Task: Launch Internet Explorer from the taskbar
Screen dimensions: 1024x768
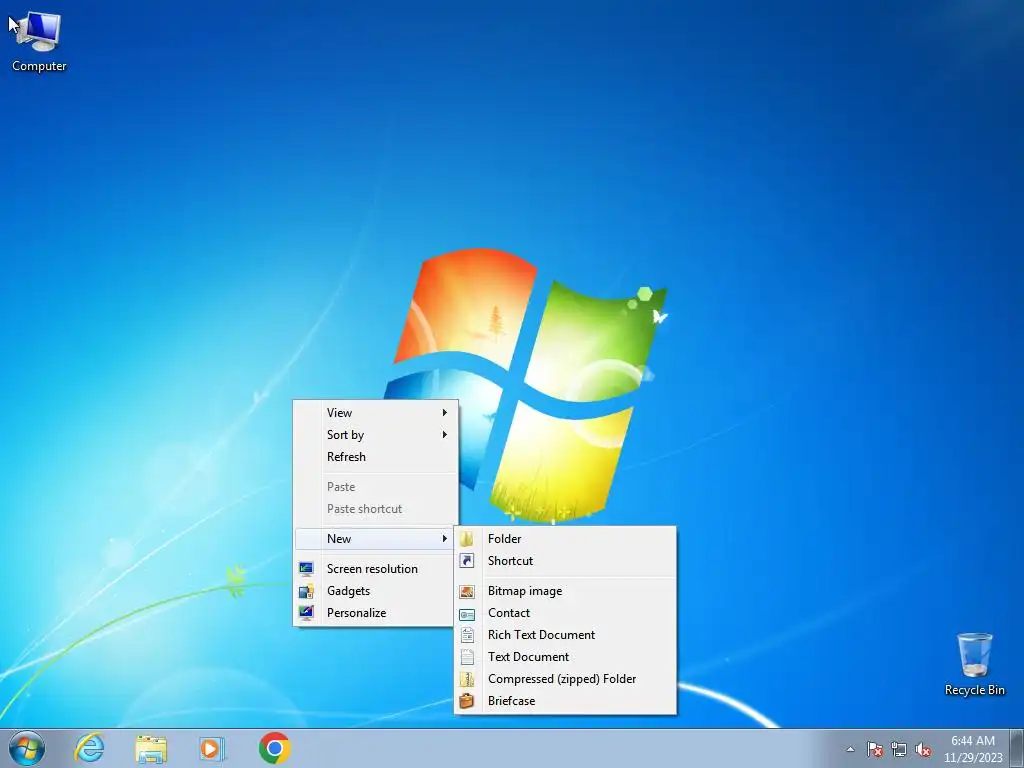Action: click(x=89, y=748)
